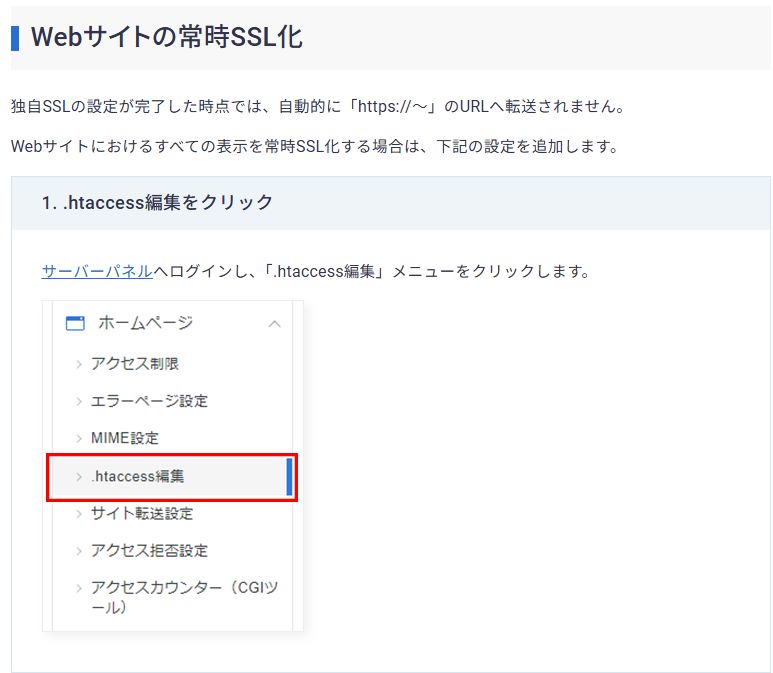Click the arrow beside アクセス制限
The width and height of the screenshot is (773, 673).
pyautogui.click(x=79, y=364)
